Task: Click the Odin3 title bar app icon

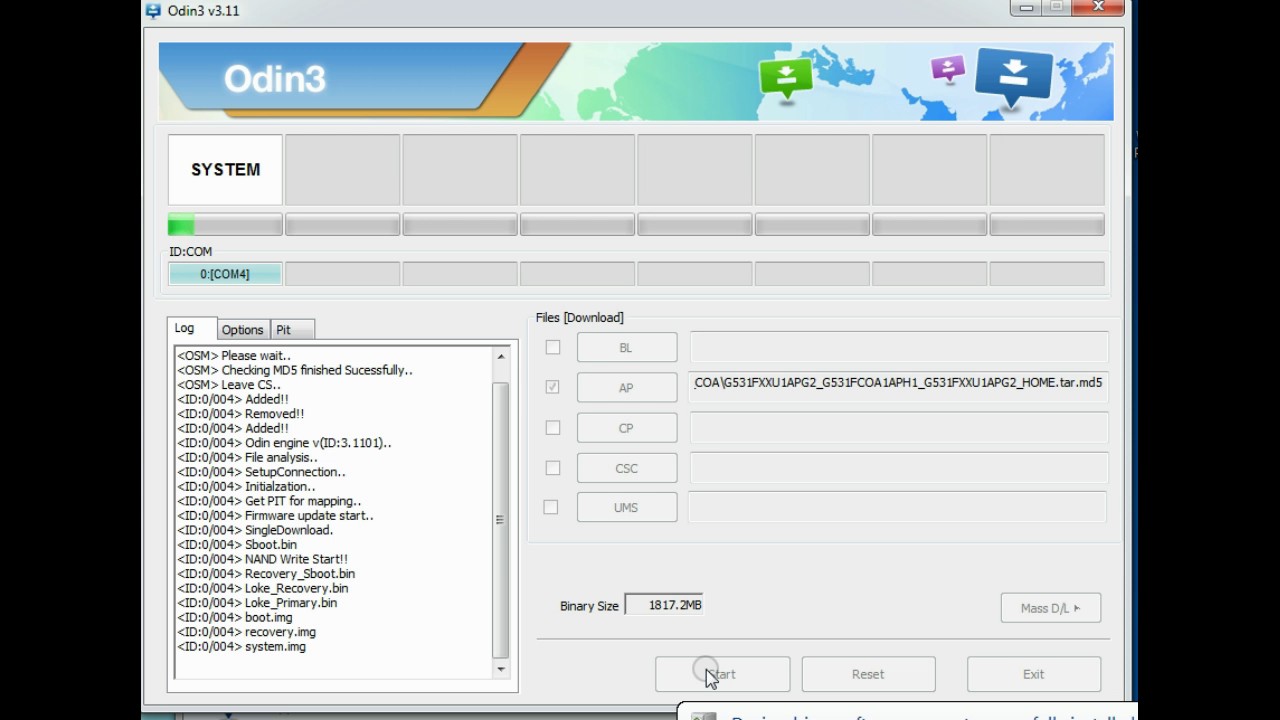Action: click(x=153, y=11)
